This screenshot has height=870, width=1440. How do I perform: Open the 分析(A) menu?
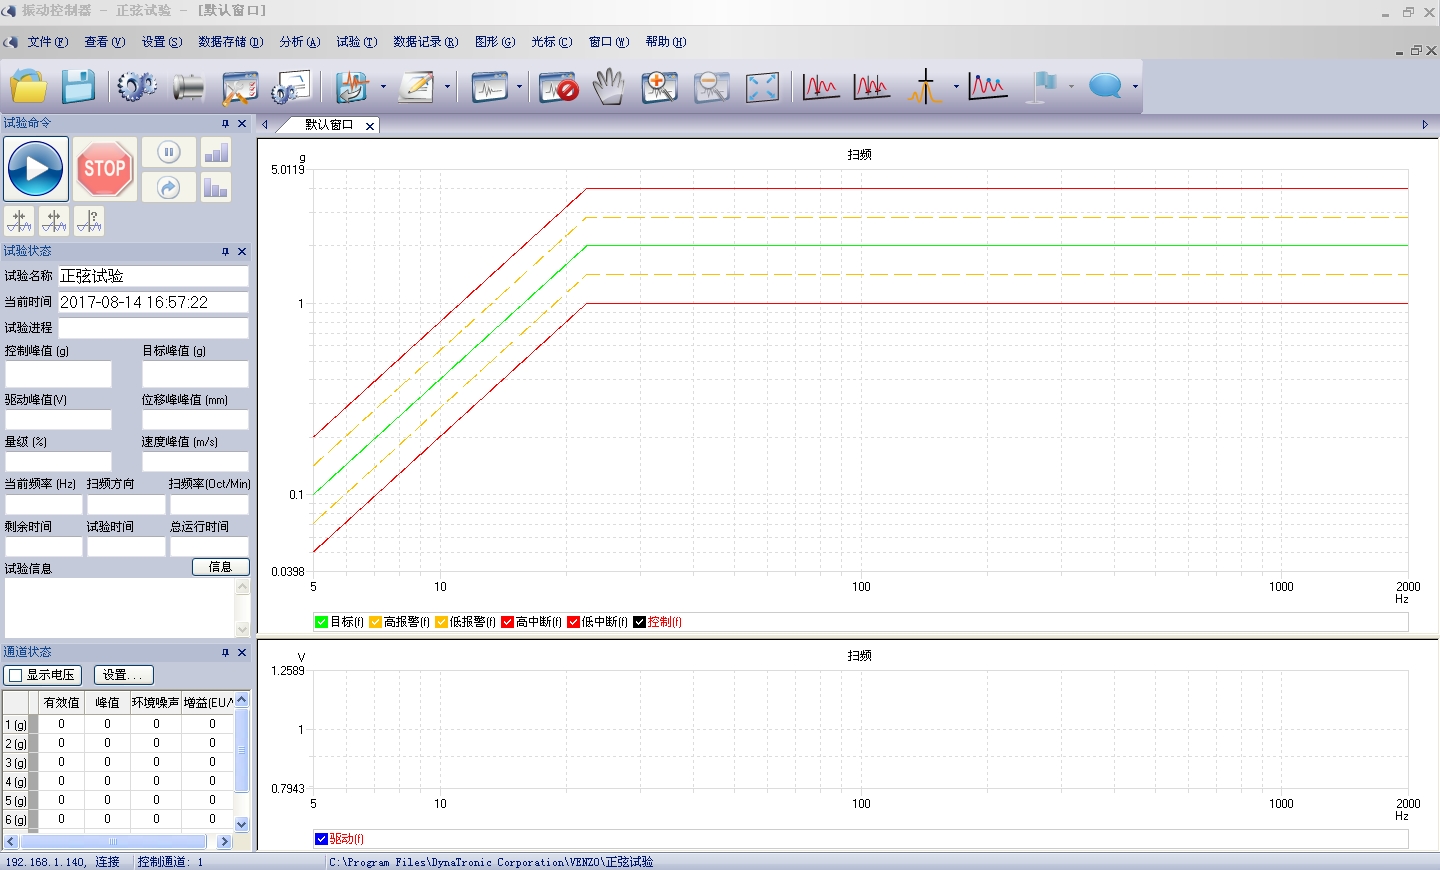pos(299,42)
